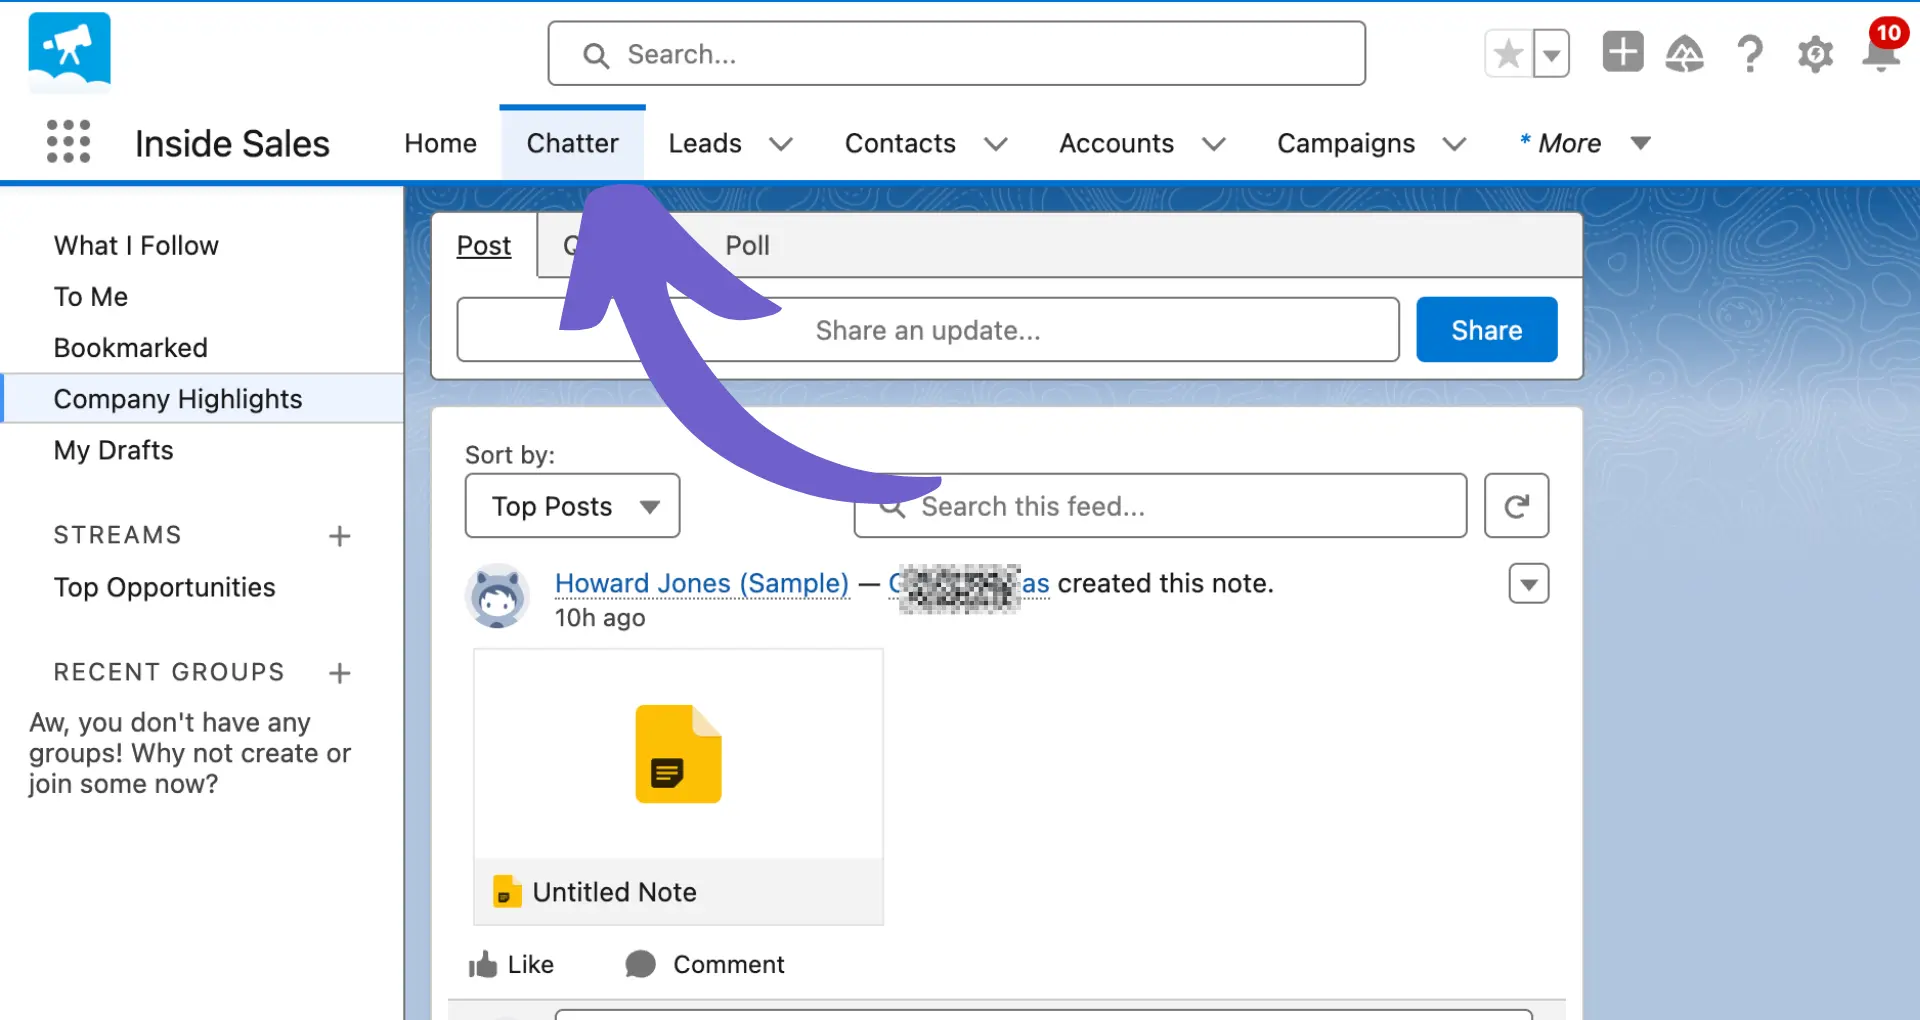Select the What I Follow feed
The height and width of the screenshot is (1020, 1920).
(136, 245)
